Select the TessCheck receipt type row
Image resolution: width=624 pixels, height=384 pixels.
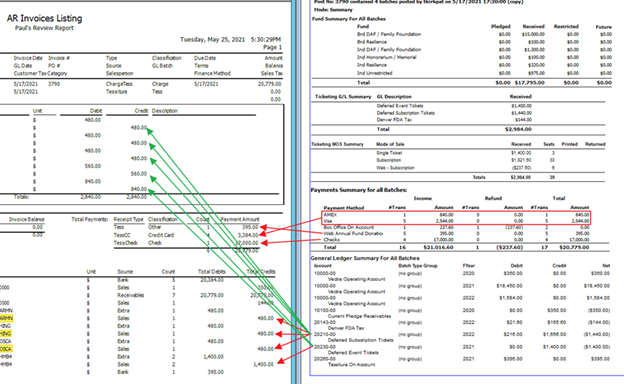click(186, 243)
